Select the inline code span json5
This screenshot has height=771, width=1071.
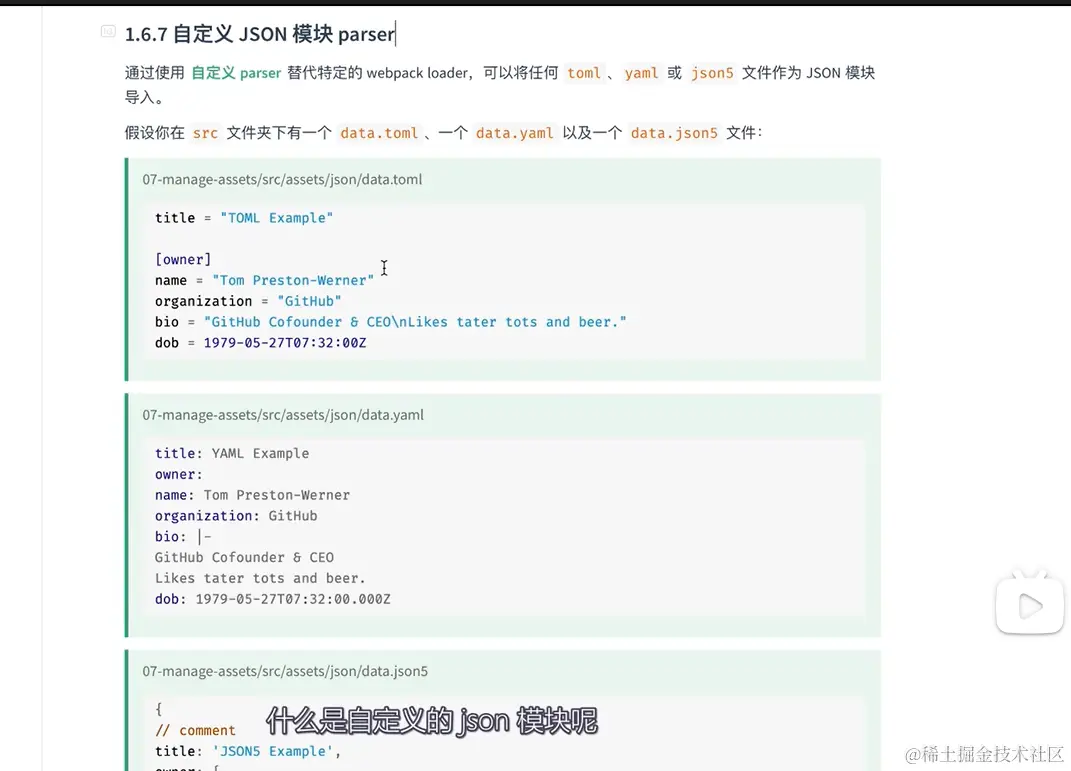click(x=712, y=72)
